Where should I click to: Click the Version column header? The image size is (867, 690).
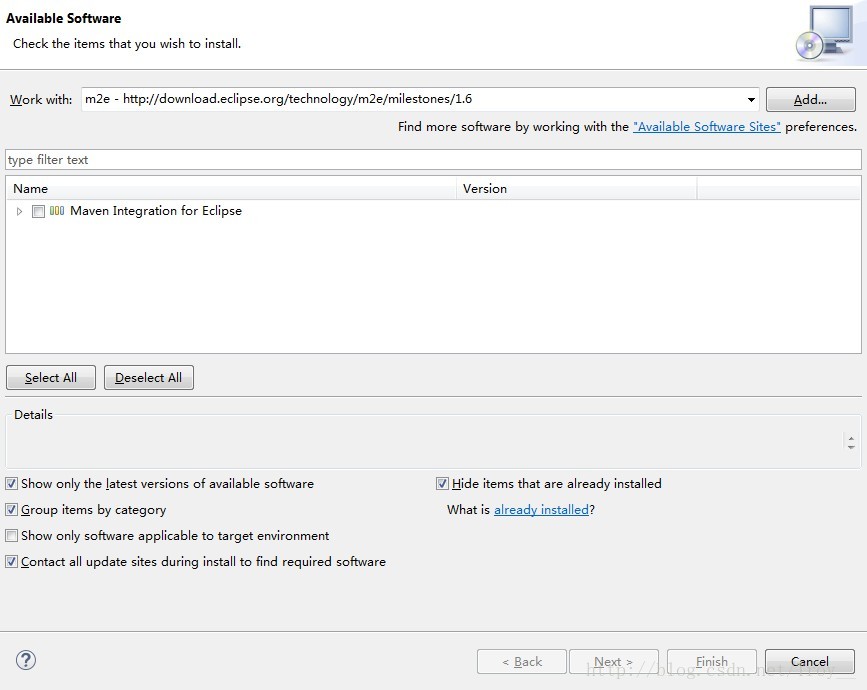[577, 189]
